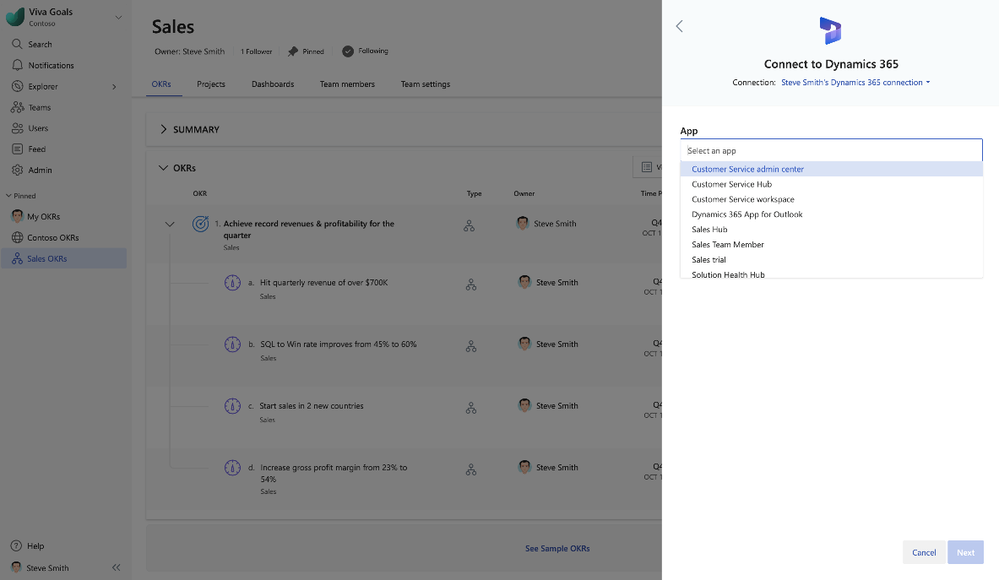Click the OKRs view options icon
999x580 pixels.
pos(647,167)
